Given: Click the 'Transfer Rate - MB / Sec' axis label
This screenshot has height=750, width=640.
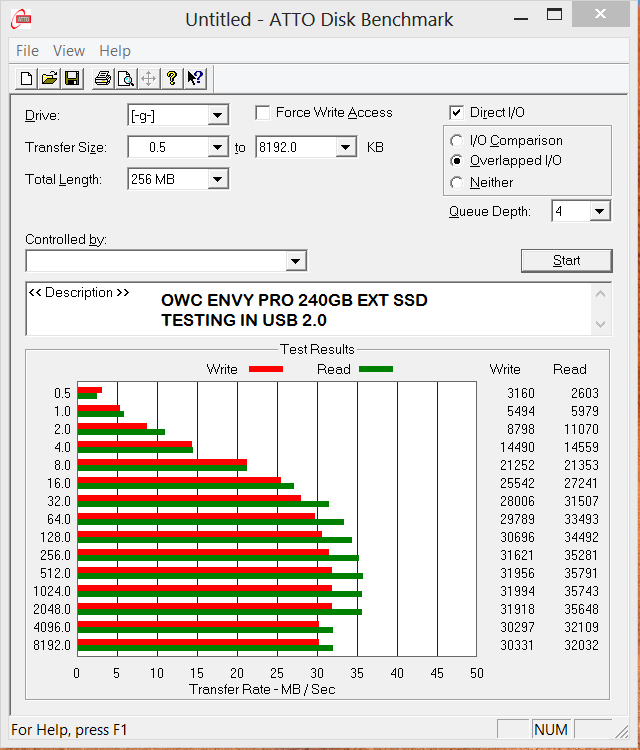Looking at the screenshot, I should [x=262, y=689].
